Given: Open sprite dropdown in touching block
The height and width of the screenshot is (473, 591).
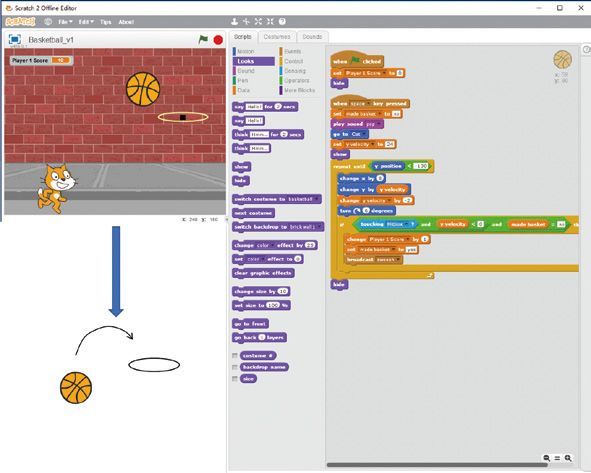Looking at the screenshot, I should (406, 224).
